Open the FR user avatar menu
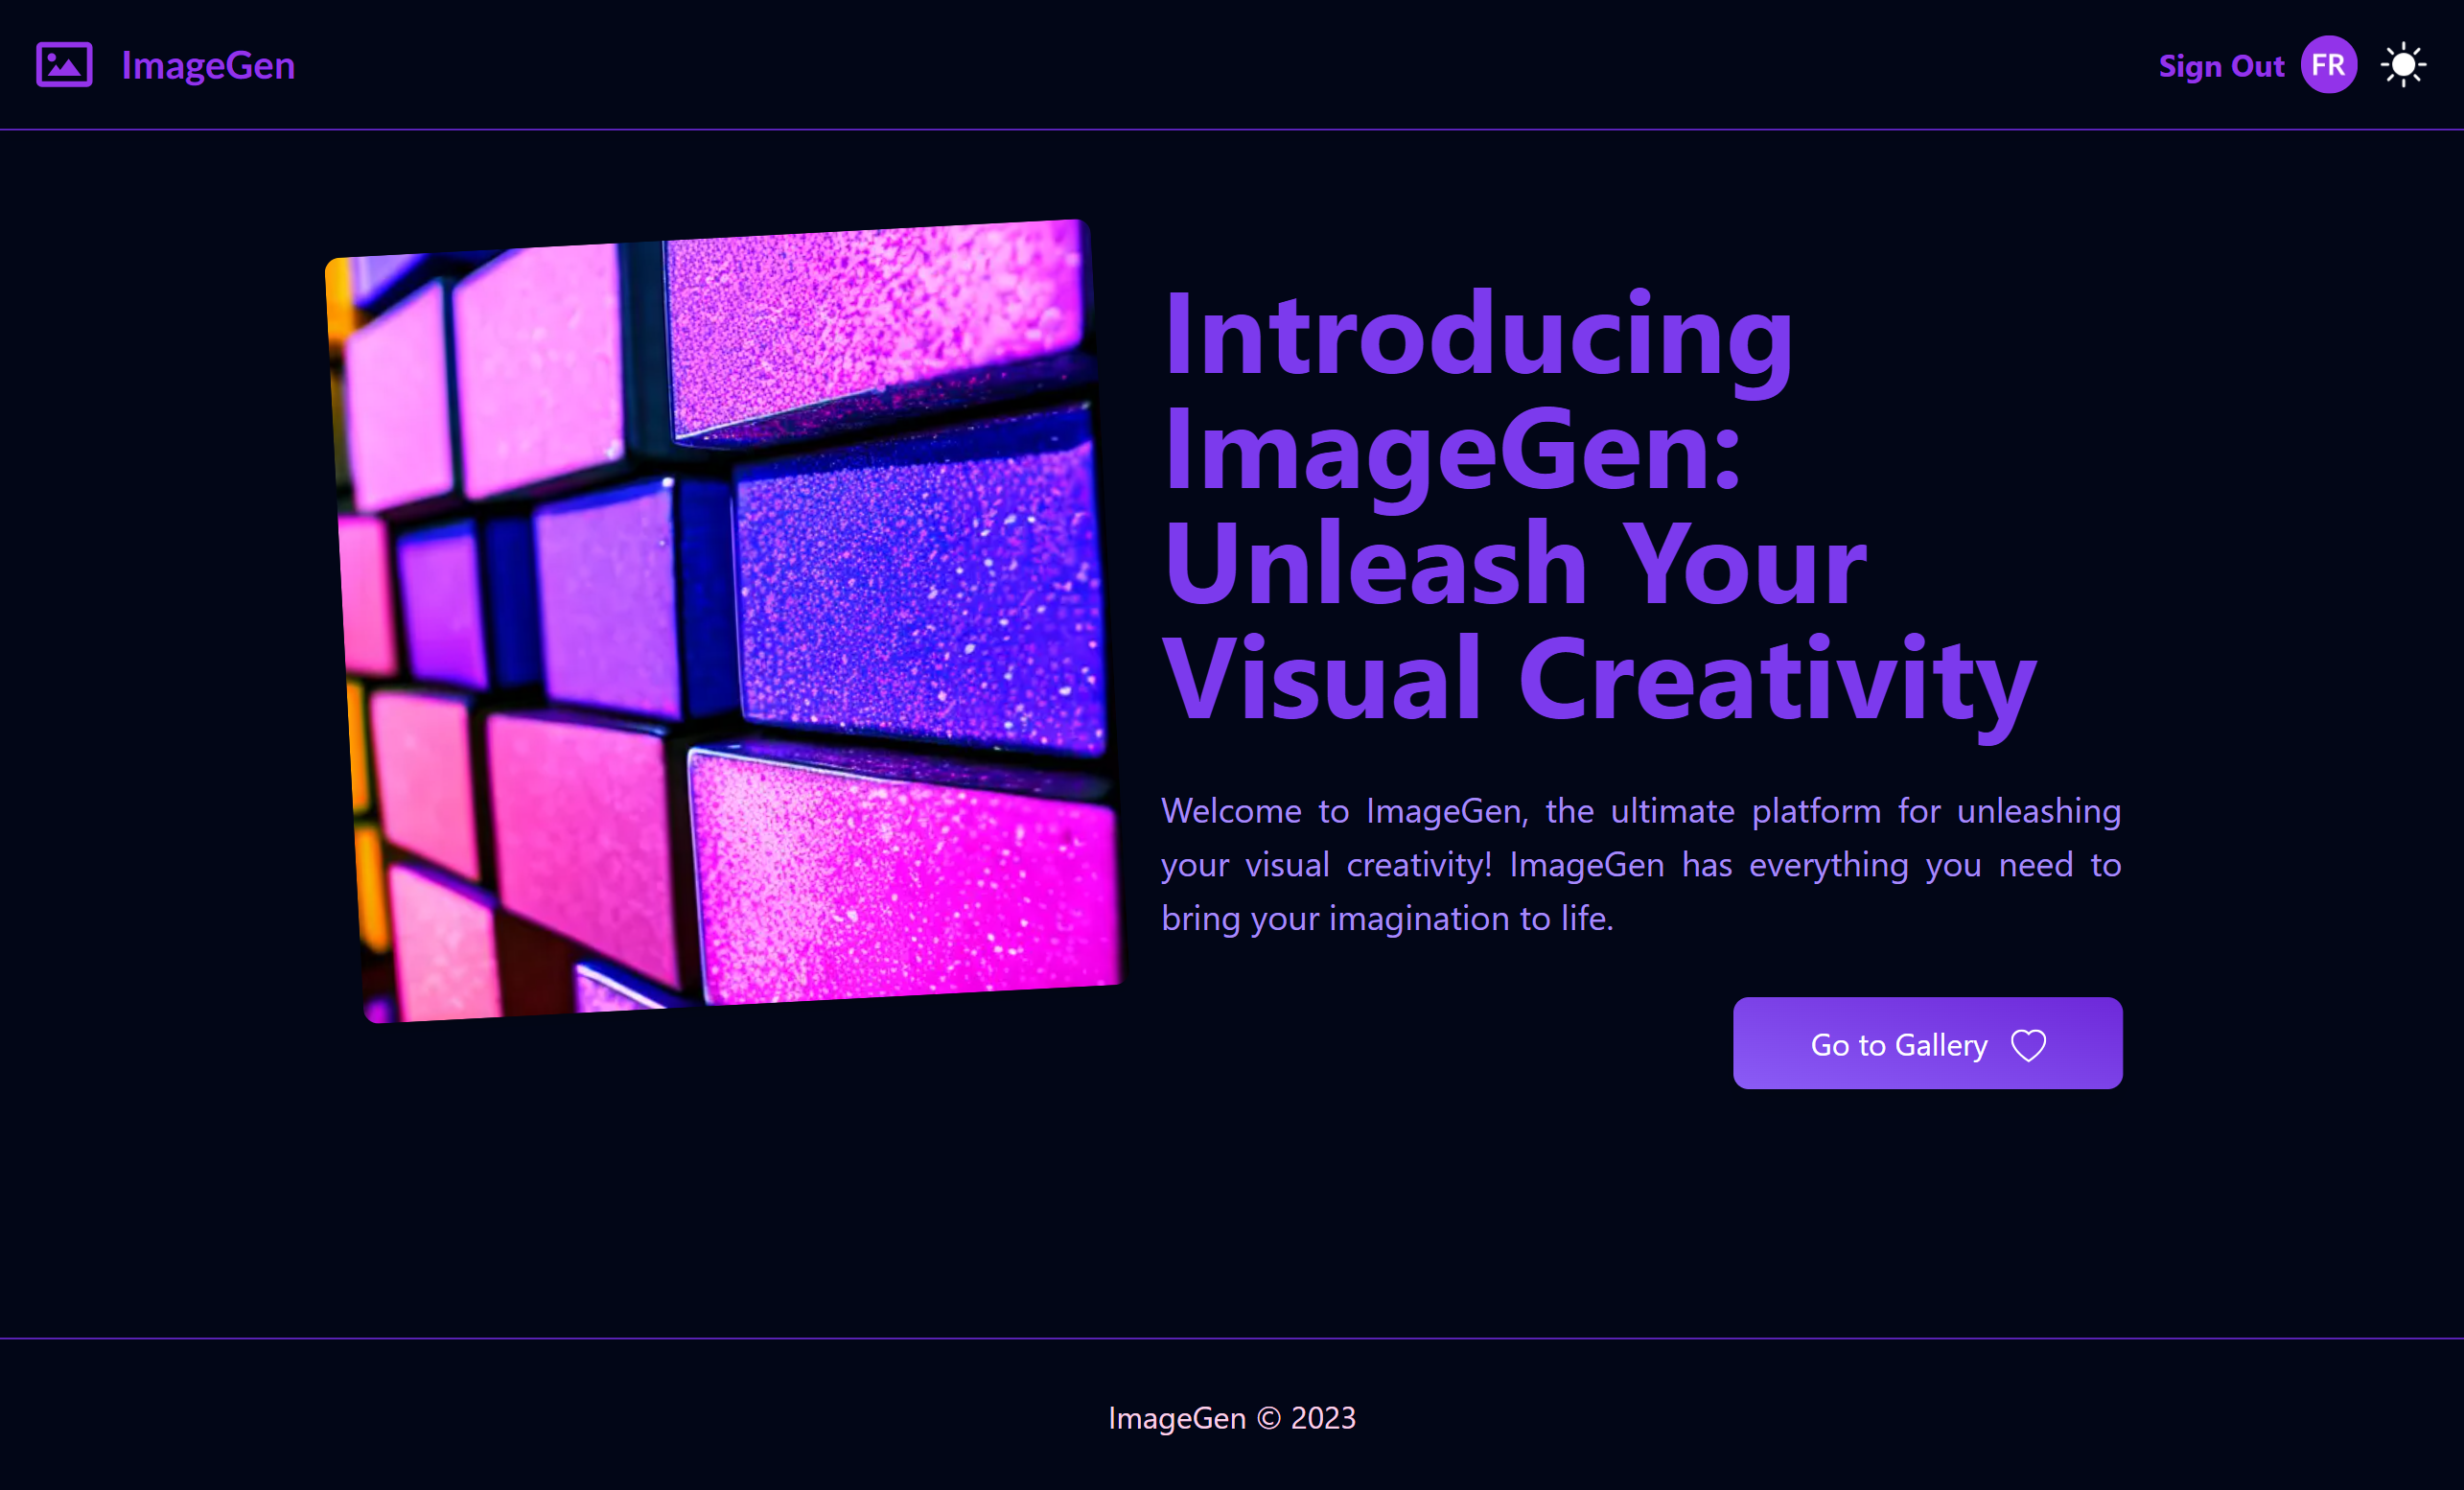The height and width of the screenshot is (1490, 2464). [2328, 65]
